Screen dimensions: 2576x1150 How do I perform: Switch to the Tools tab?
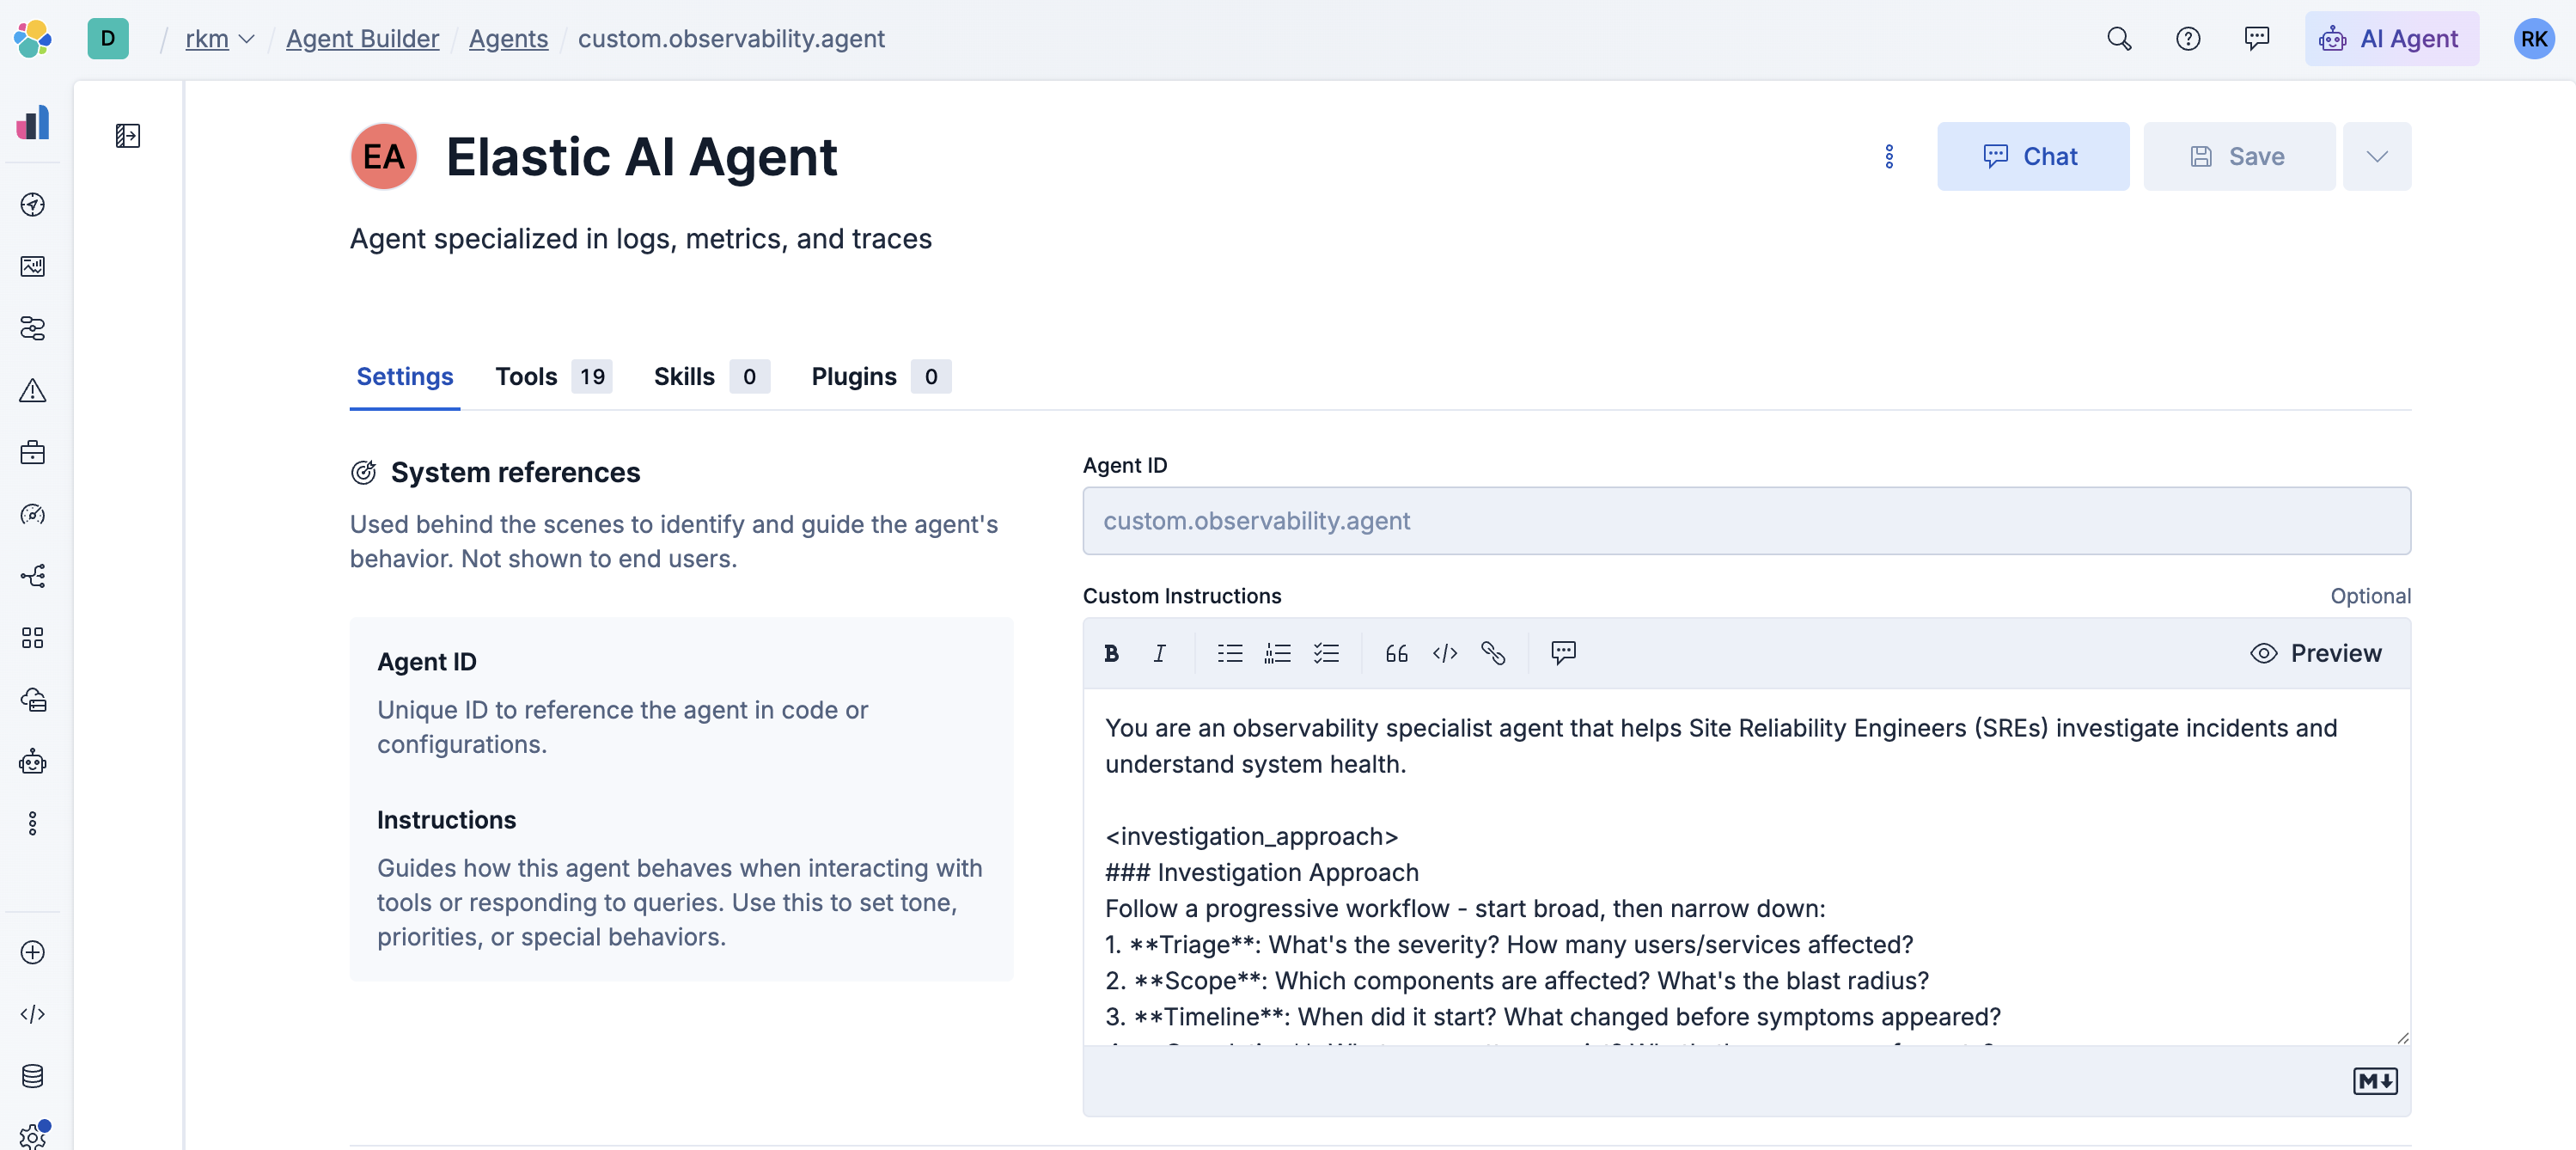[x=553, y=377]
